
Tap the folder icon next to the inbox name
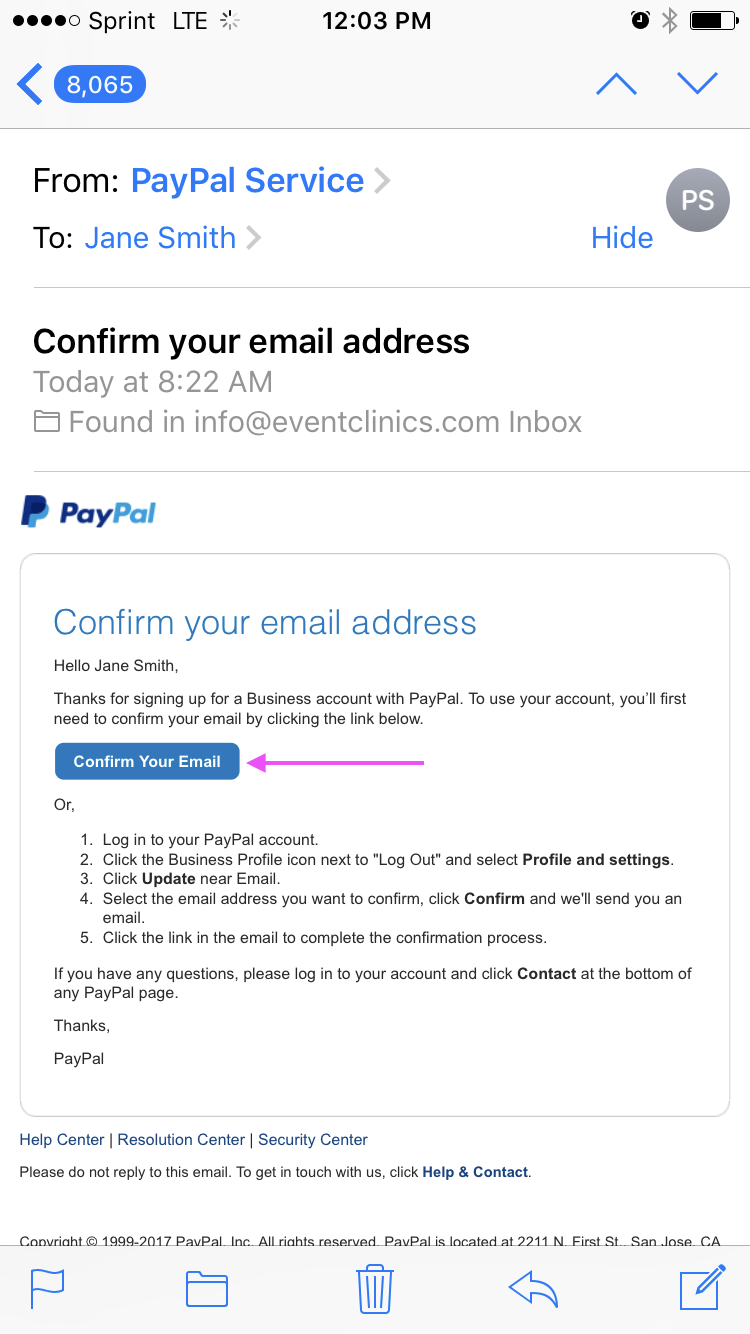46,421
